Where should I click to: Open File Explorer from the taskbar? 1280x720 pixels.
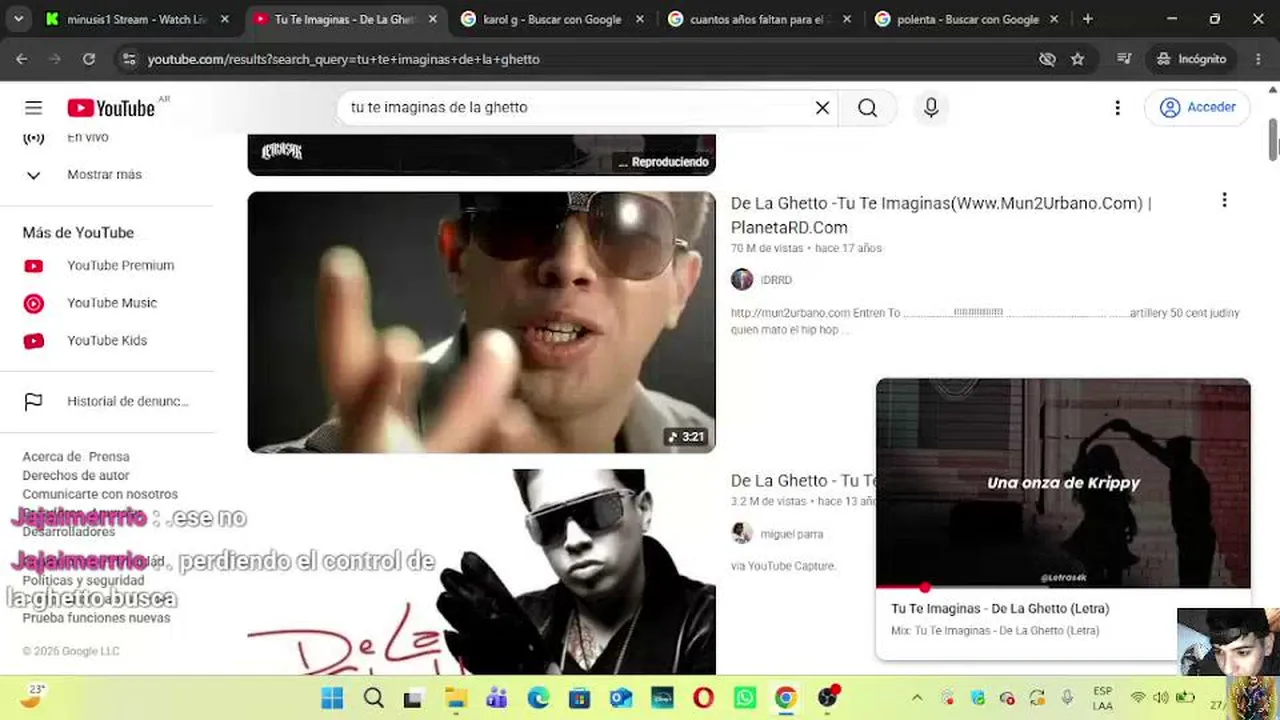pos(456,698)
